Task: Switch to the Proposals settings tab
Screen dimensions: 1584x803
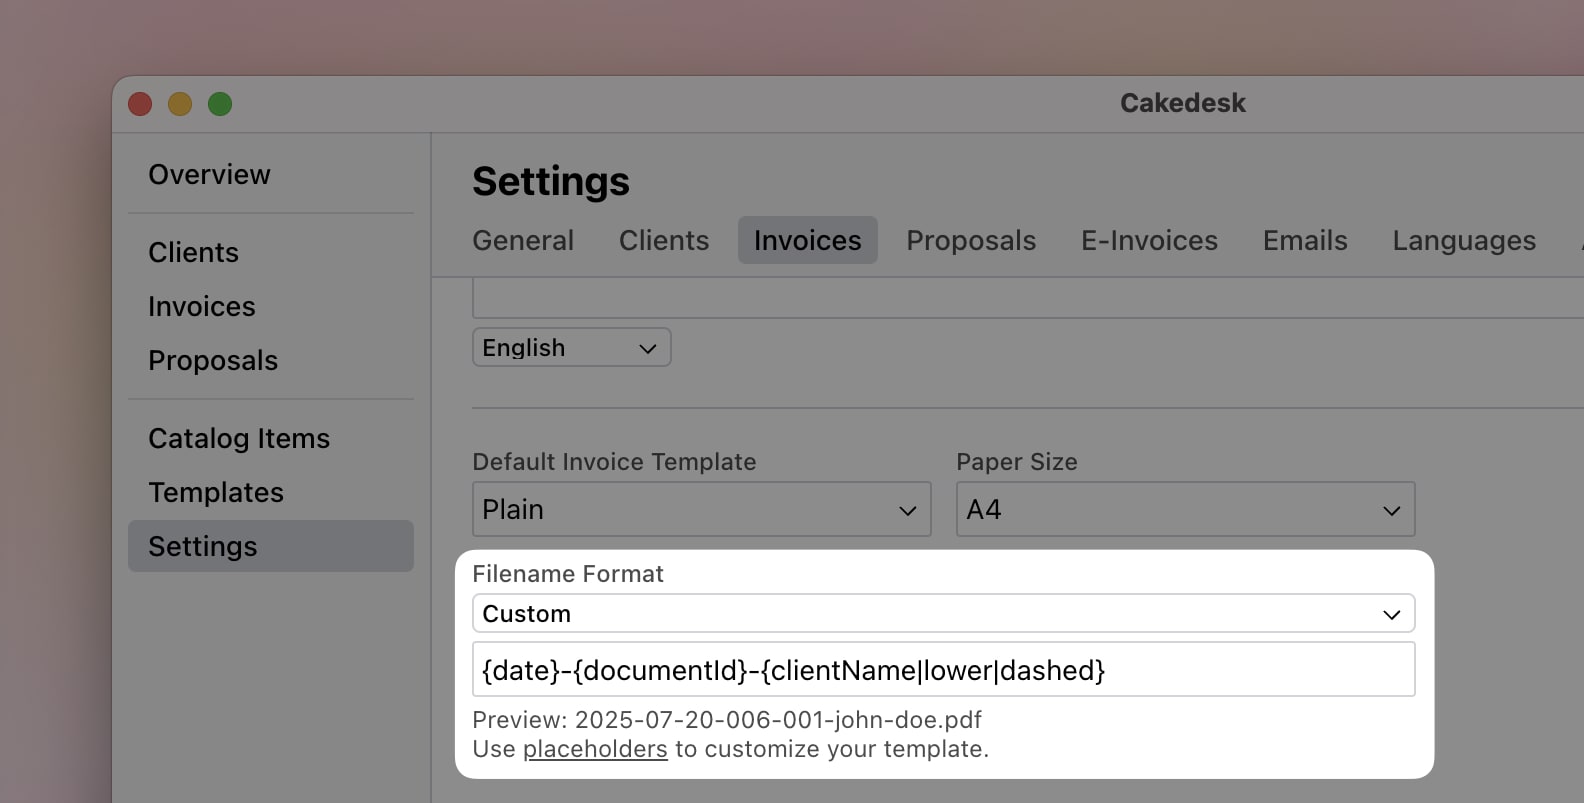Action: (x=970, y=240)
